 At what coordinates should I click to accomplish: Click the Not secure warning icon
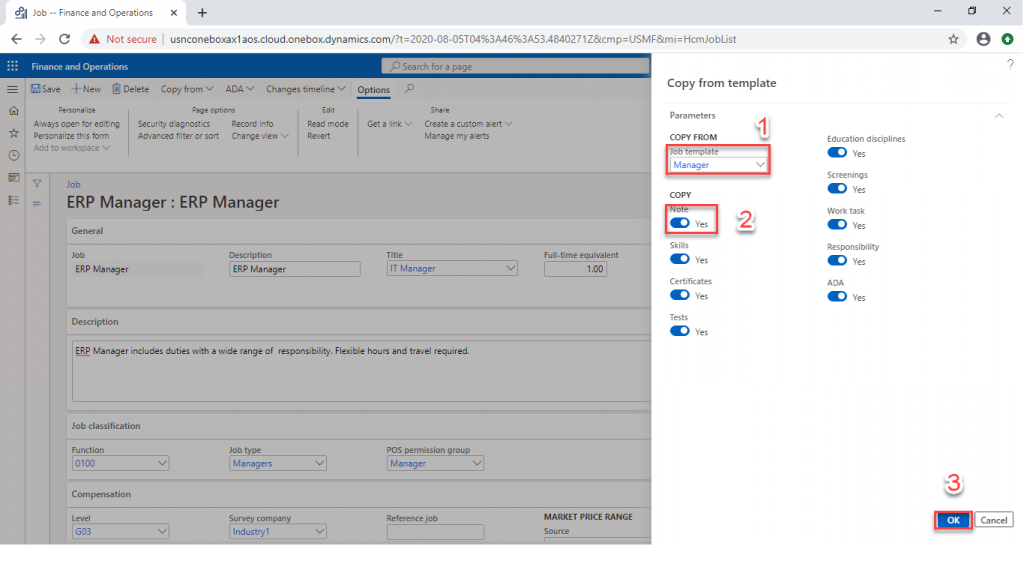pos(95,39)
